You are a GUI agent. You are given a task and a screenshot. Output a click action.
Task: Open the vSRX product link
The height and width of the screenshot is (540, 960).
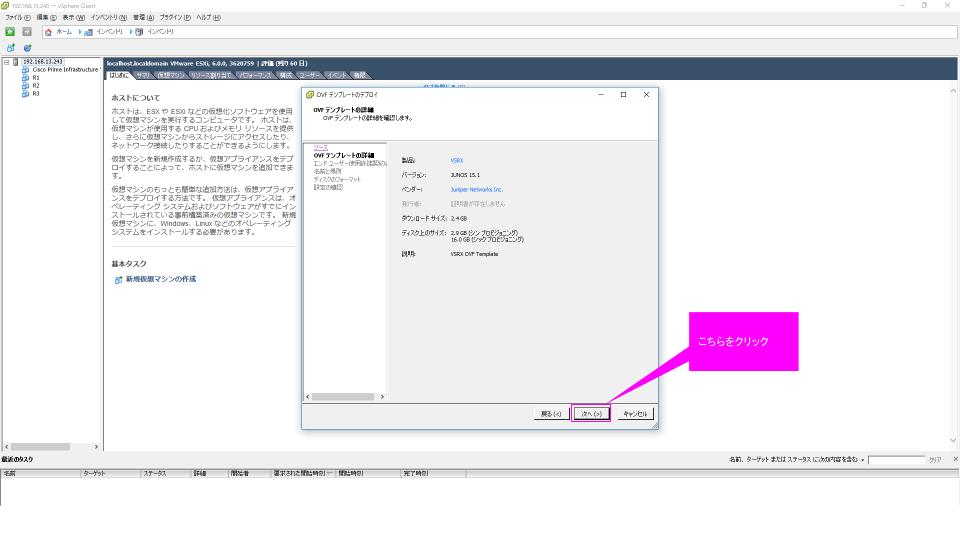point(457,160)
